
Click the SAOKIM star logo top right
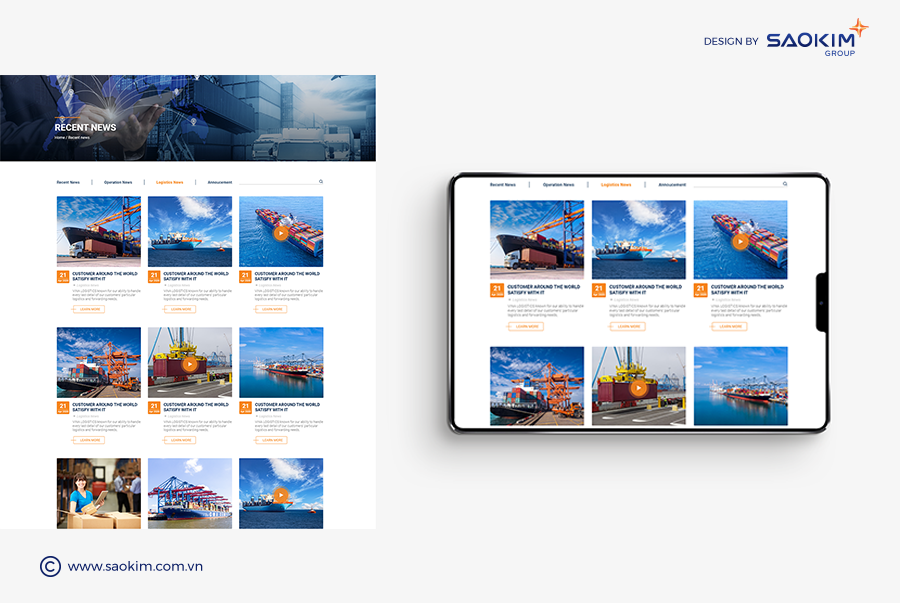(858, 27)
